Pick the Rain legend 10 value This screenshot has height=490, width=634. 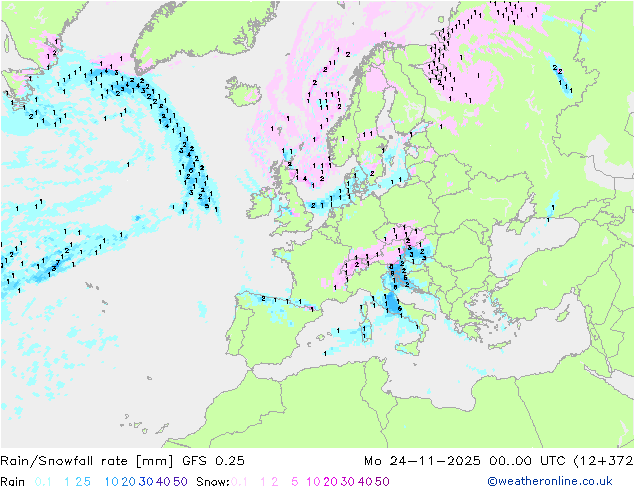[x=112, y=482]
